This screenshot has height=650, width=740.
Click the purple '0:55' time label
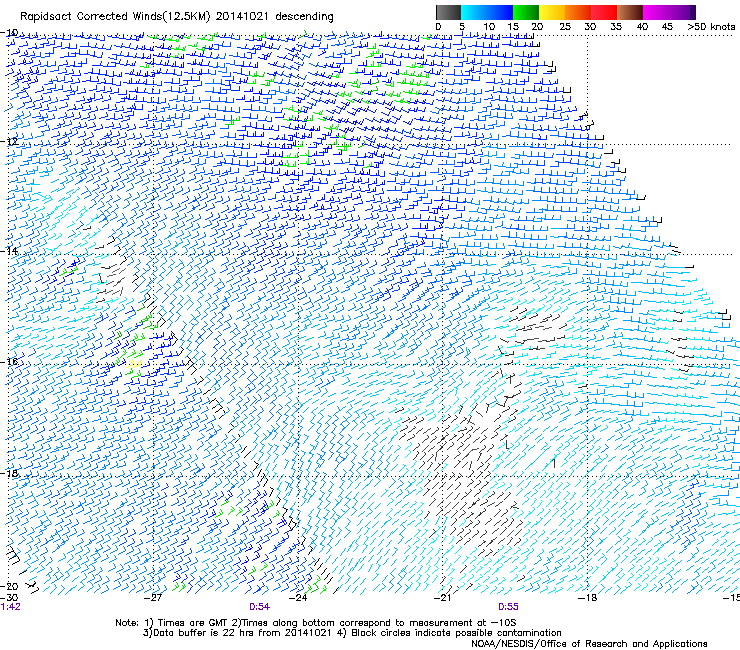coord(508,607)
